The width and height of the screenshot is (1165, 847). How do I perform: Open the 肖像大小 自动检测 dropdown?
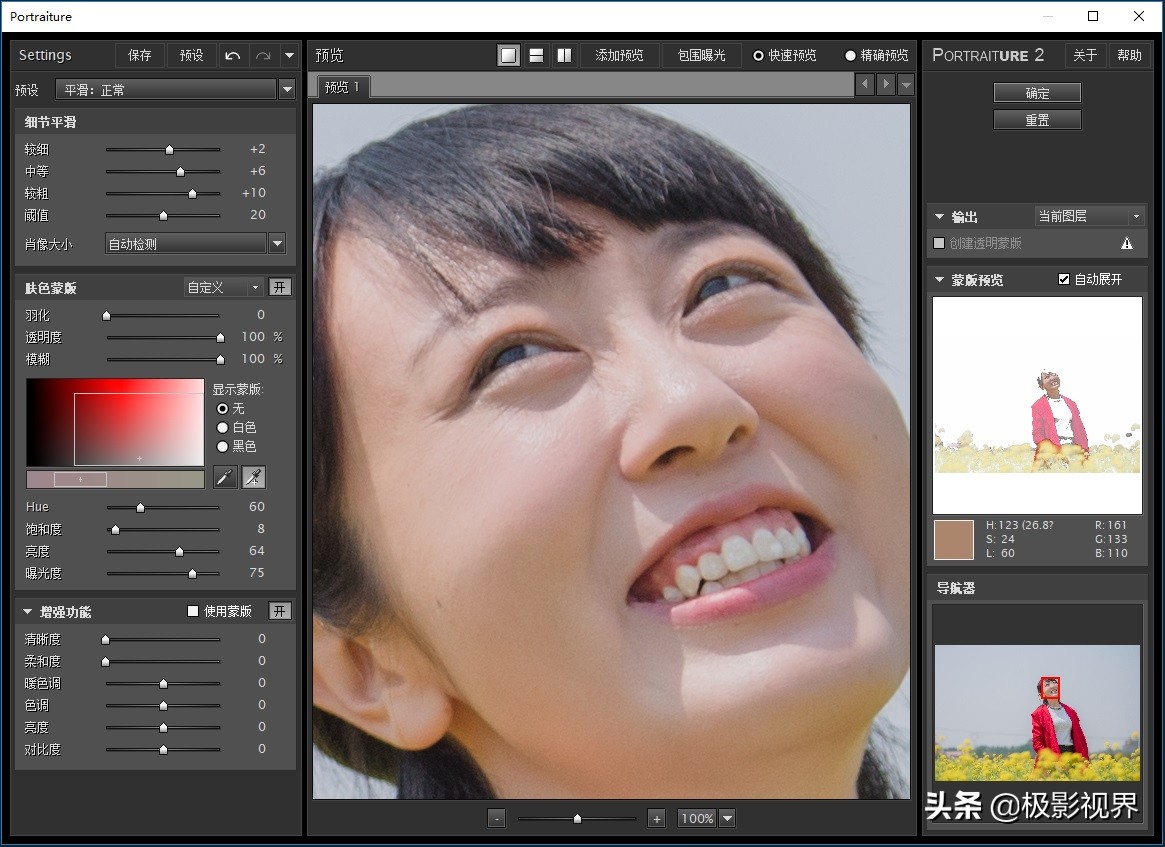tap(277, 243)
